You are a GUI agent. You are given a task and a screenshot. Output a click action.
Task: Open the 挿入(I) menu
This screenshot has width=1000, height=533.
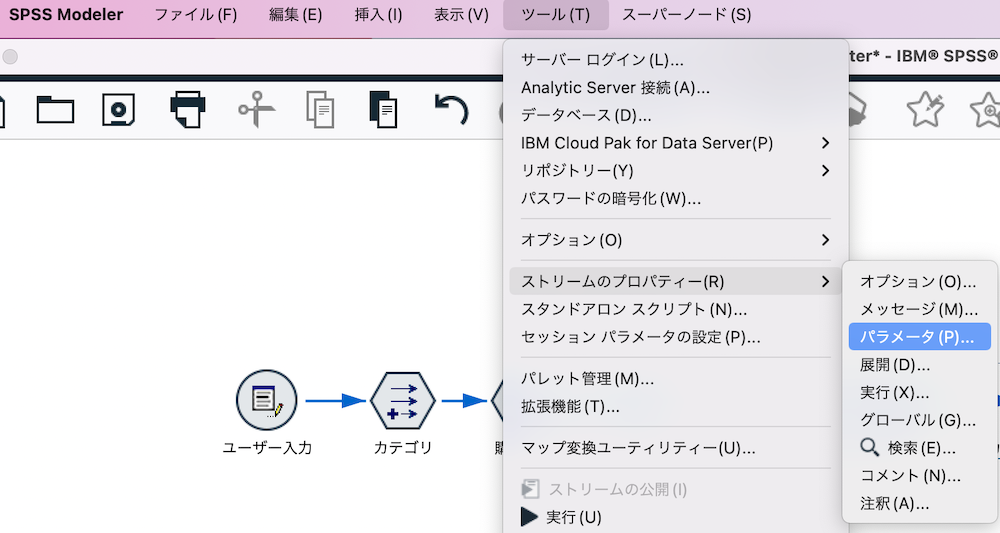pyautogui.click(x=378, y=15)
